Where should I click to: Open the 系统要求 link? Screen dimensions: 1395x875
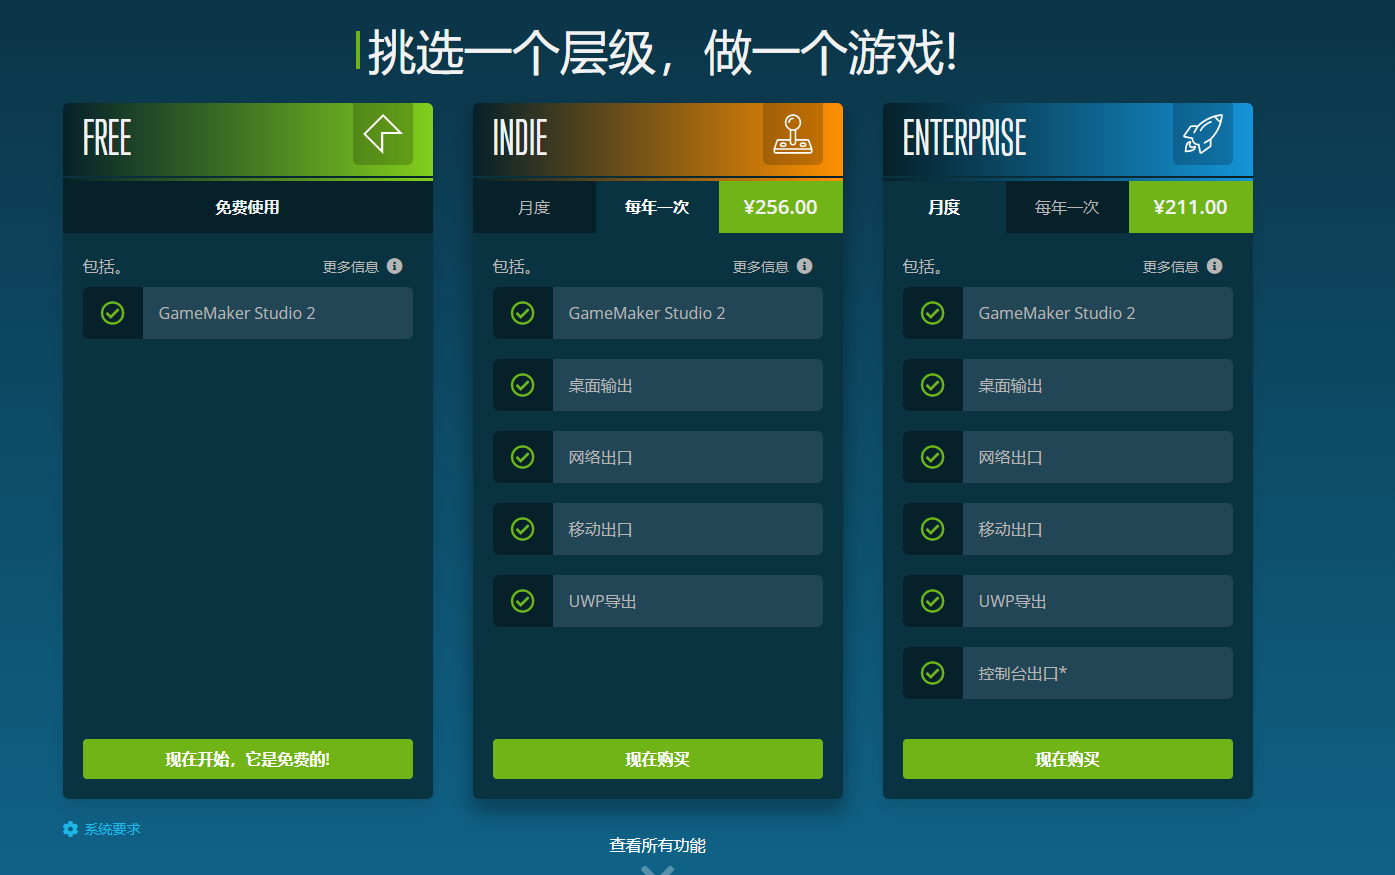(x=112, y=829)
